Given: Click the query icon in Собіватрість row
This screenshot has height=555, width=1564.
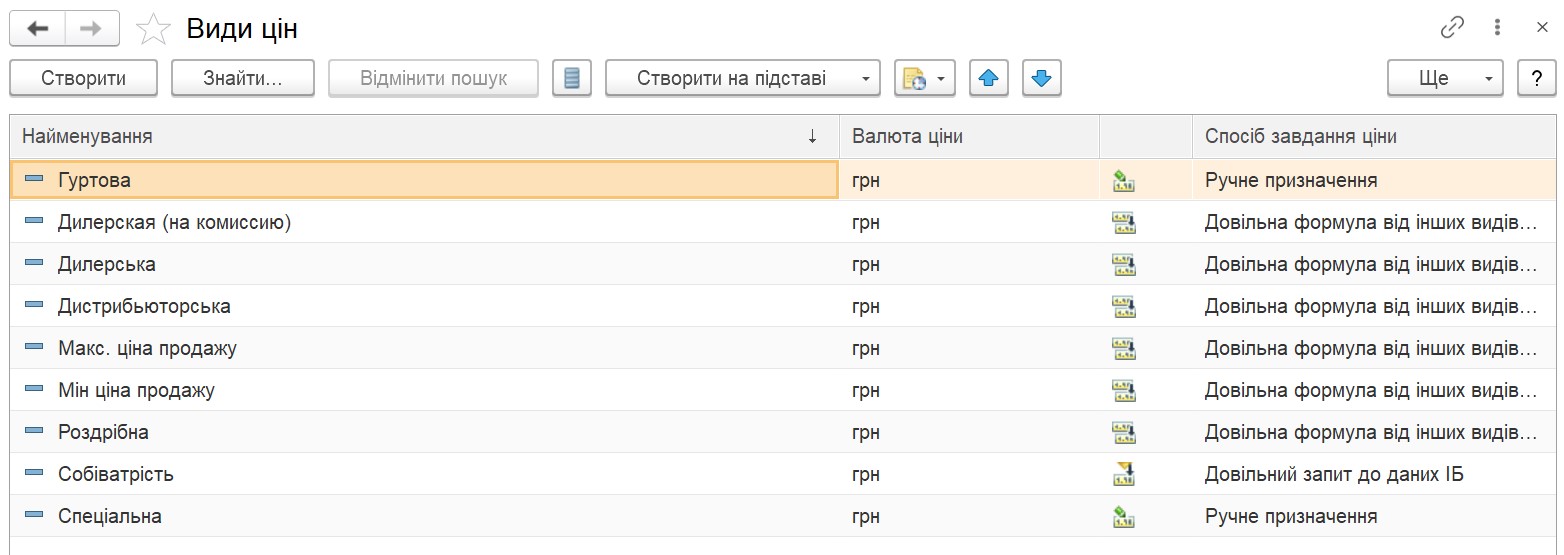Looking at the screenshot, I should point(1124,475).
